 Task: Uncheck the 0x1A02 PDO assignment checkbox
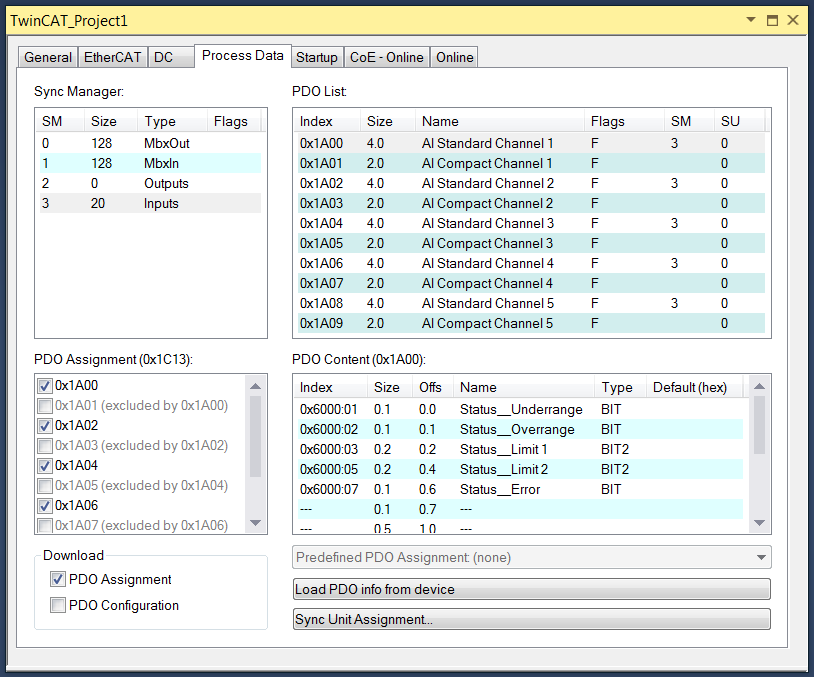click(45, 426)
